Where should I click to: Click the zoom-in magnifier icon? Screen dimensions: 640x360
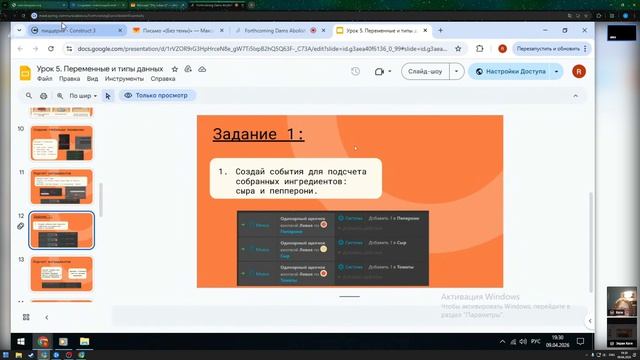[x=60, y=96]
